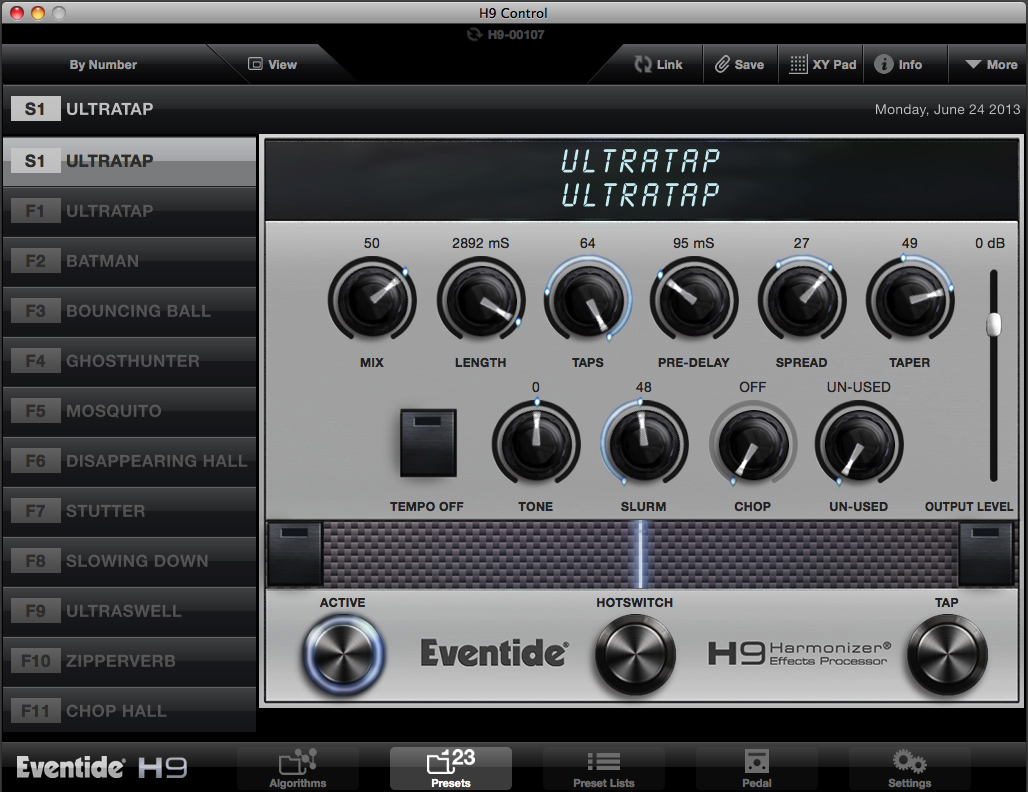Click the TONE knob
Screen dimensions: 1028x792
(x=536, y=444)
